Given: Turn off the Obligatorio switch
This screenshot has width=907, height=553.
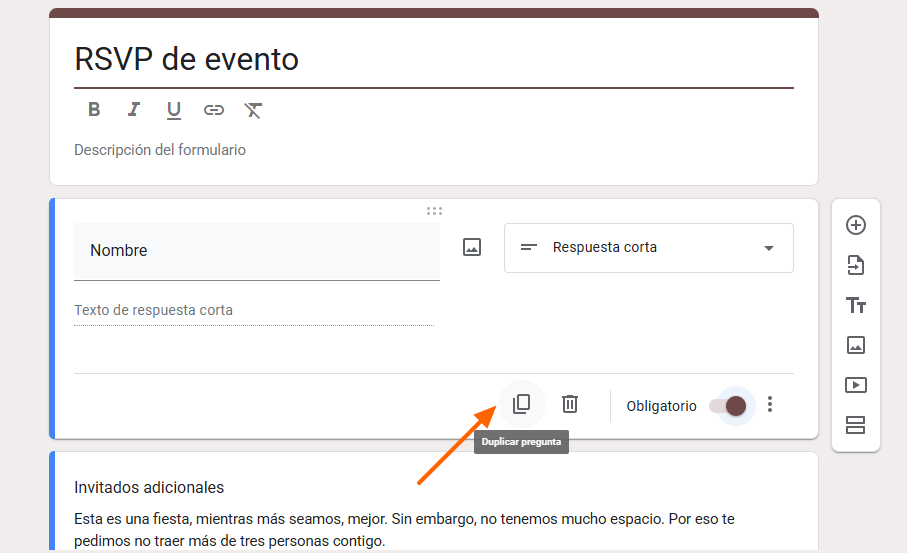Looking at the screenshot, I should coord(728,406).
